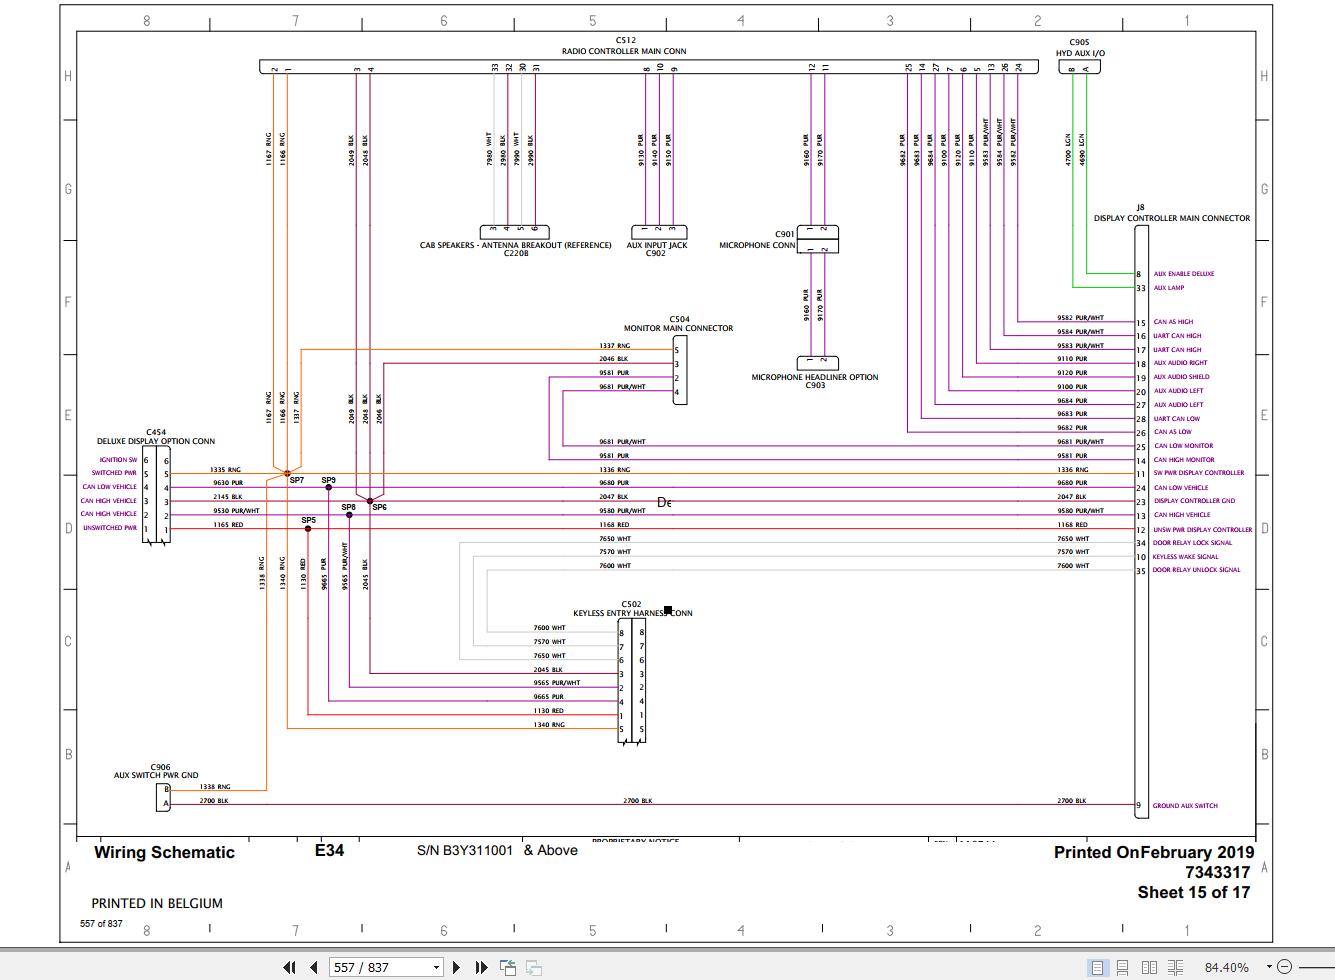Viewport: 1335px width, 980px height.
Task: Click the Microphone Headliner Option C903 label
Action: 815,381
